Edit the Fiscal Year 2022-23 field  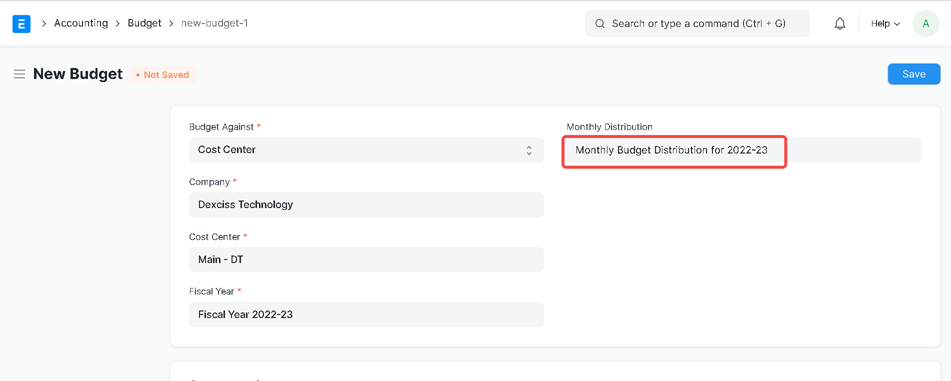[366, 315]
